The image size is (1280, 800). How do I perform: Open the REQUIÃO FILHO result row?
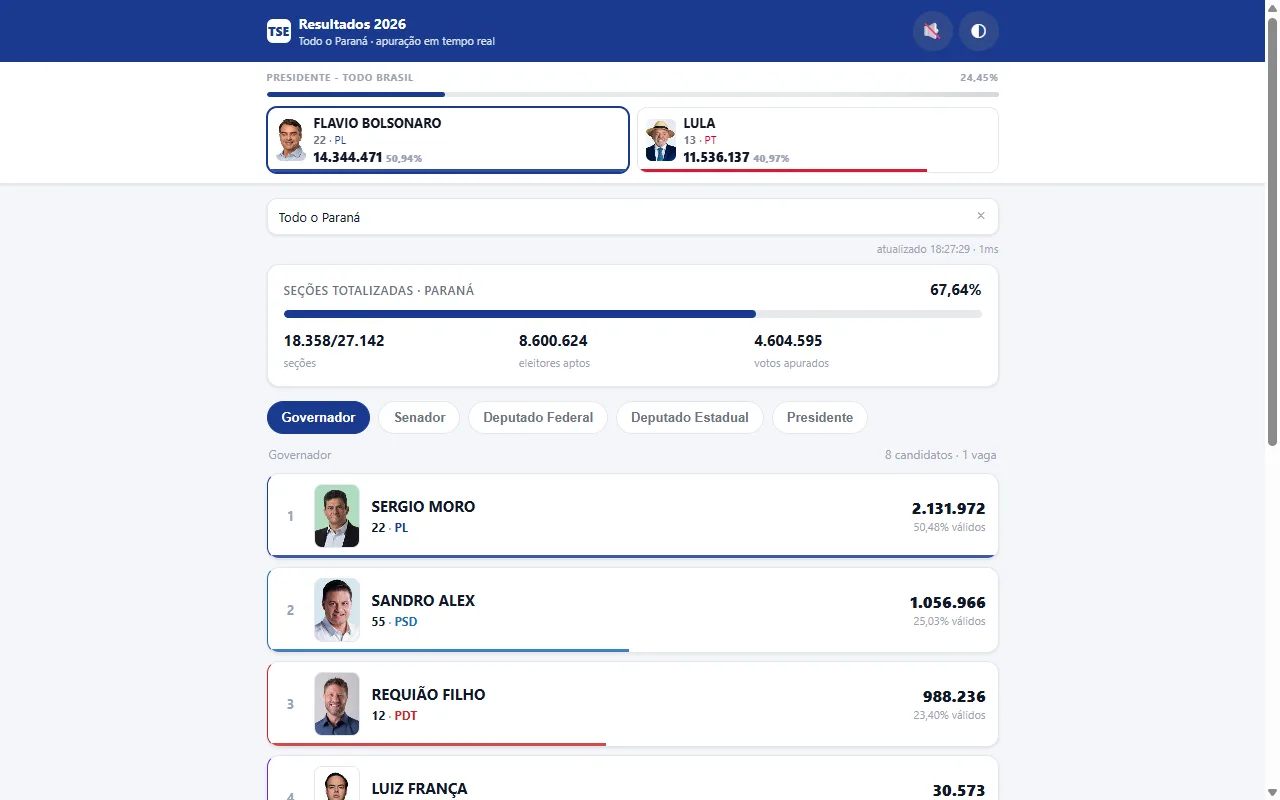click(632, 704)
